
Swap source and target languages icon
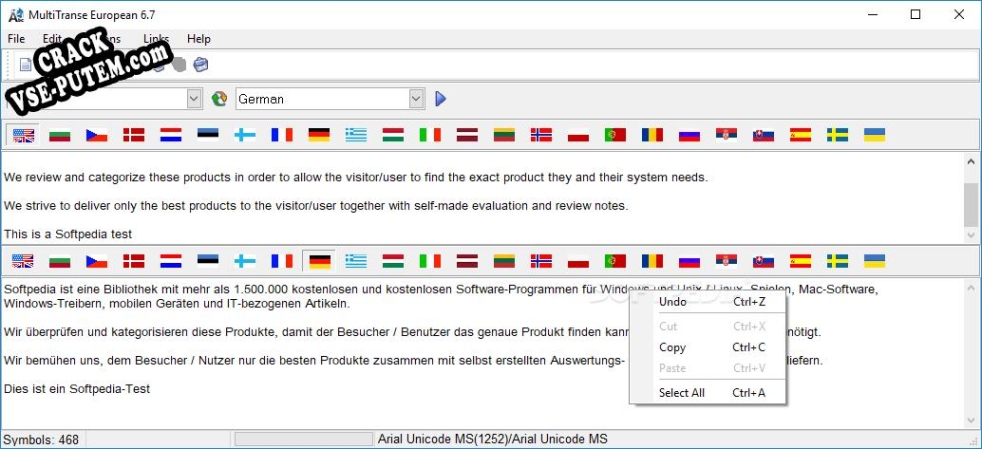[x=219, y=99]
